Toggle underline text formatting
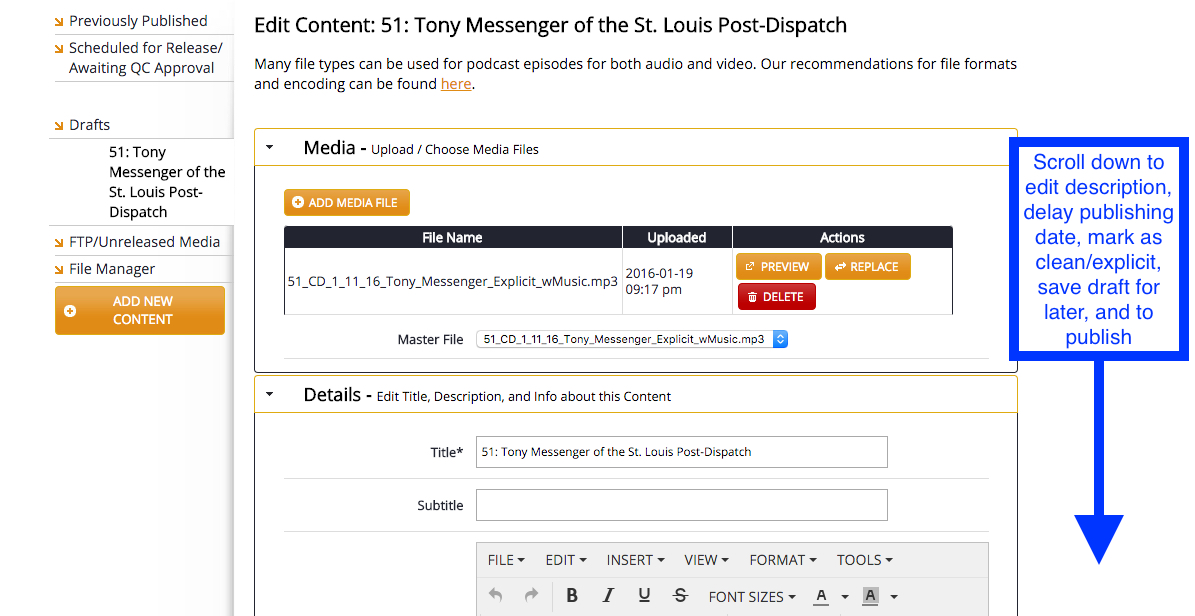This screenshot has height=616, width=1195. pos(644,596)
